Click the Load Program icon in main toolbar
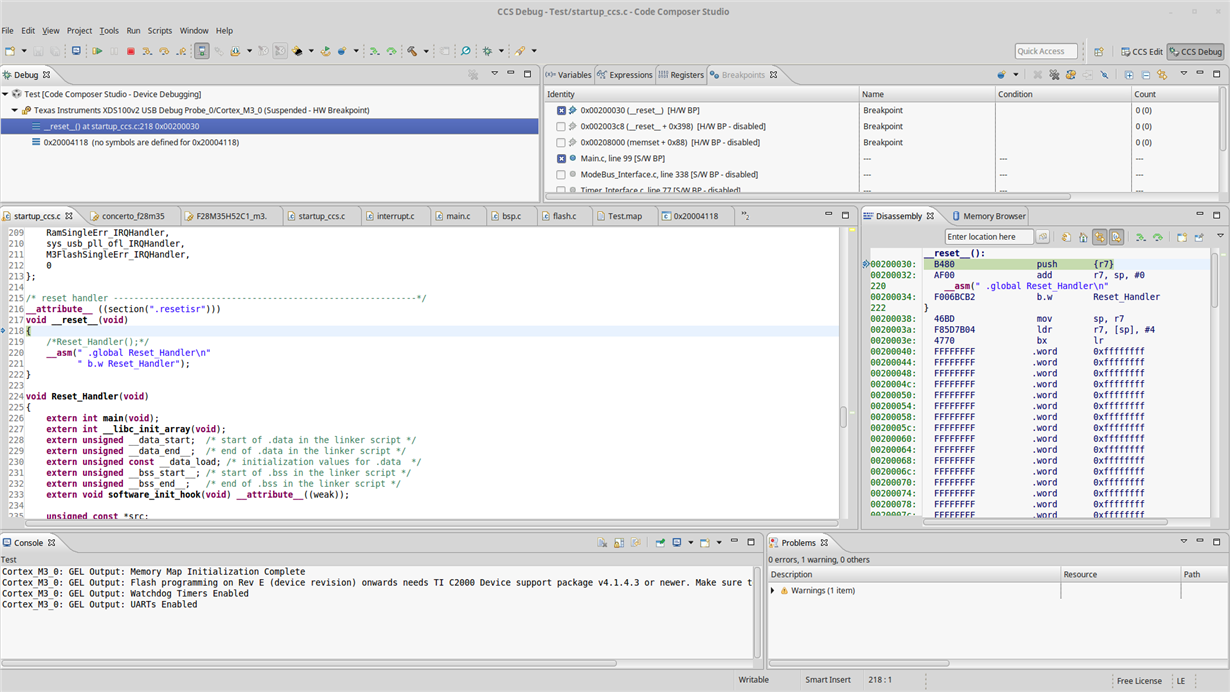Image resolution: width=1230 pixels, height=692 pixels. (234, 50)
